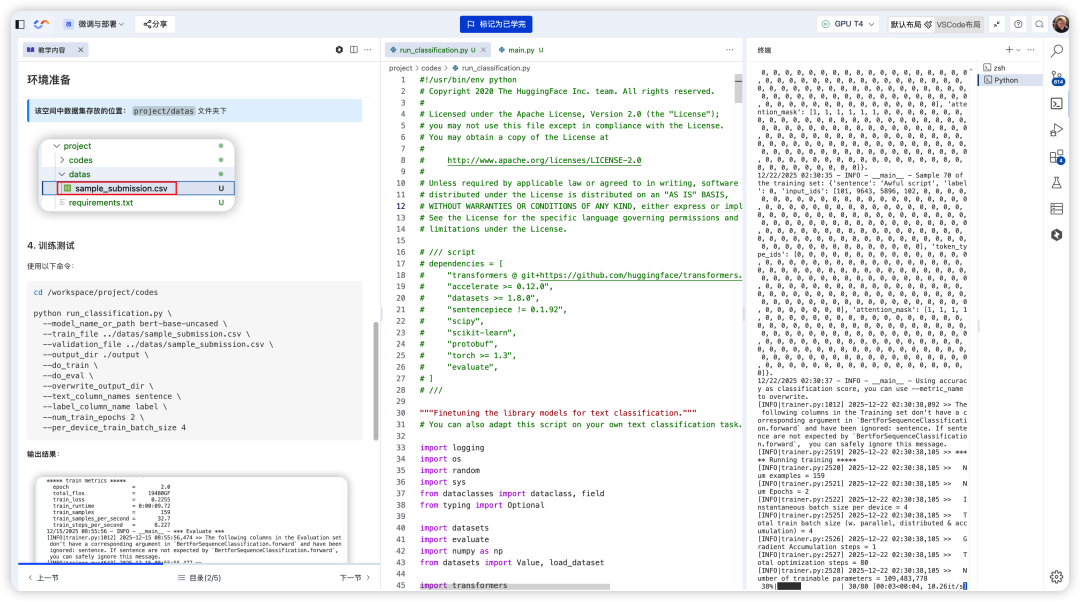
Task: Close the 教学内容 tab
Action: point(81,50)
